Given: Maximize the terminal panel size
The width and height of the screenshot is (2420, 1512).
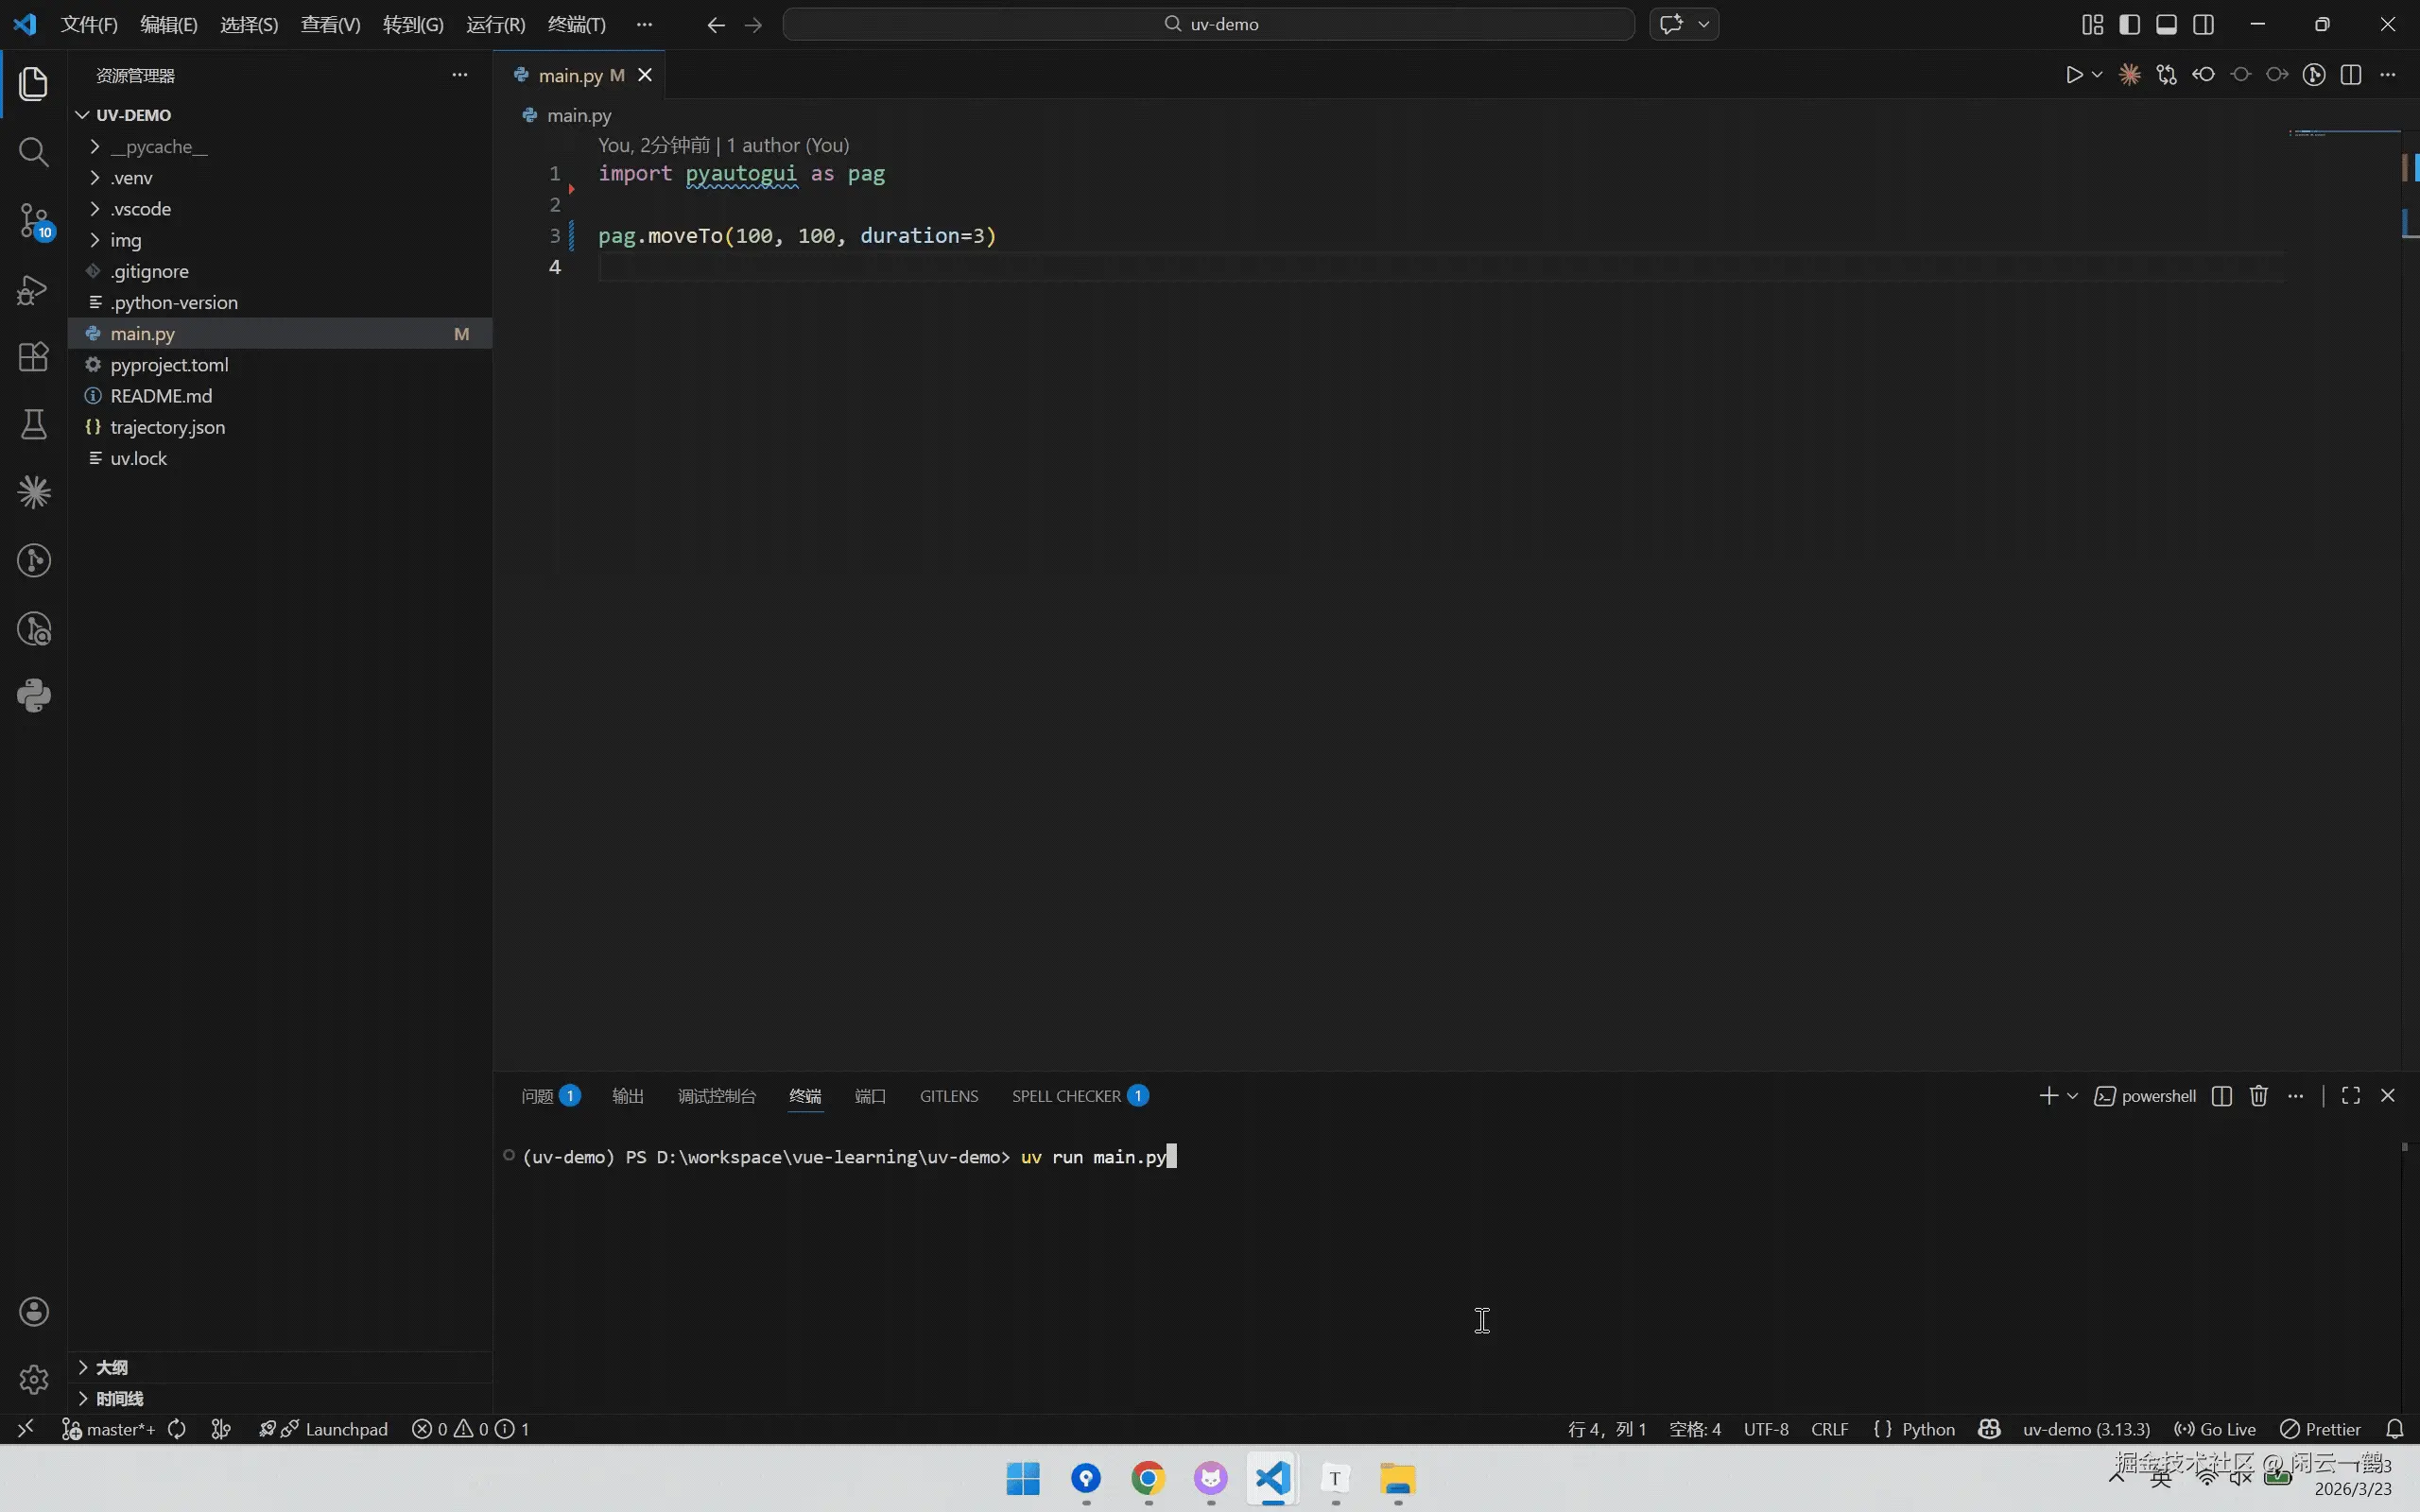Looking at the screenshot, I should click(2350, 1096).
